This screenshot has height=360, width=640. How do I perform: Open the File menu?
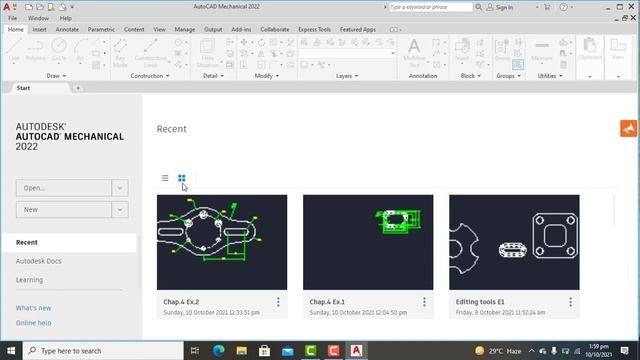coord(13,18)
